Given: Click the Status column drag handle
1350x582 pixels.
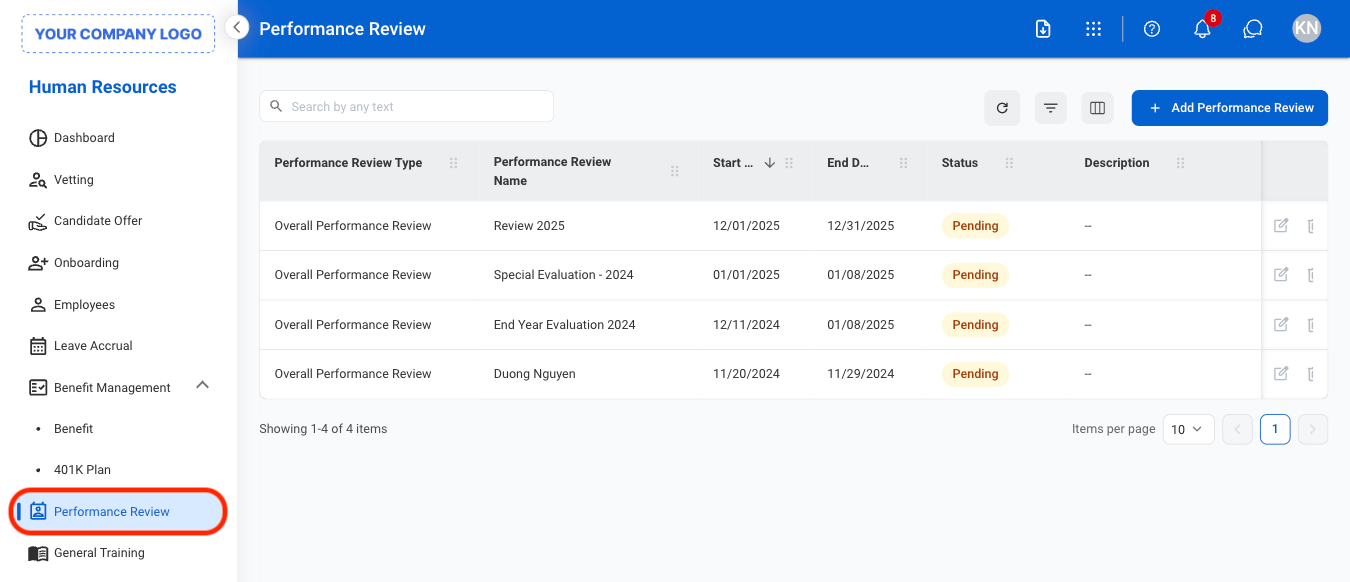Looking at the screenshot, I should [x=1009, y=163].
